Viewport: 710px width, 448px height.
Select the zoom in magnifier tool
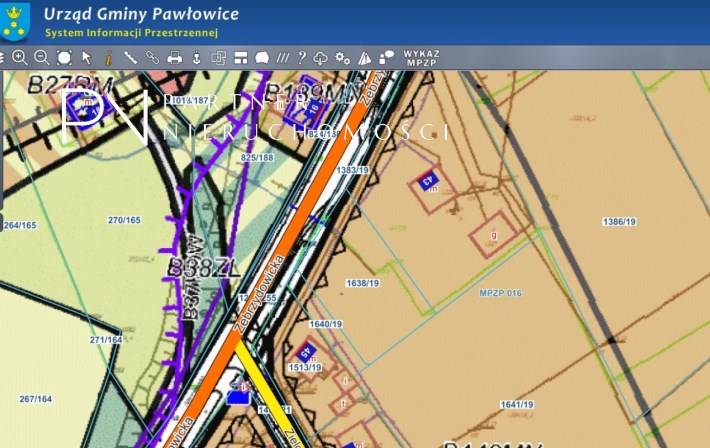tap(20, 58)
